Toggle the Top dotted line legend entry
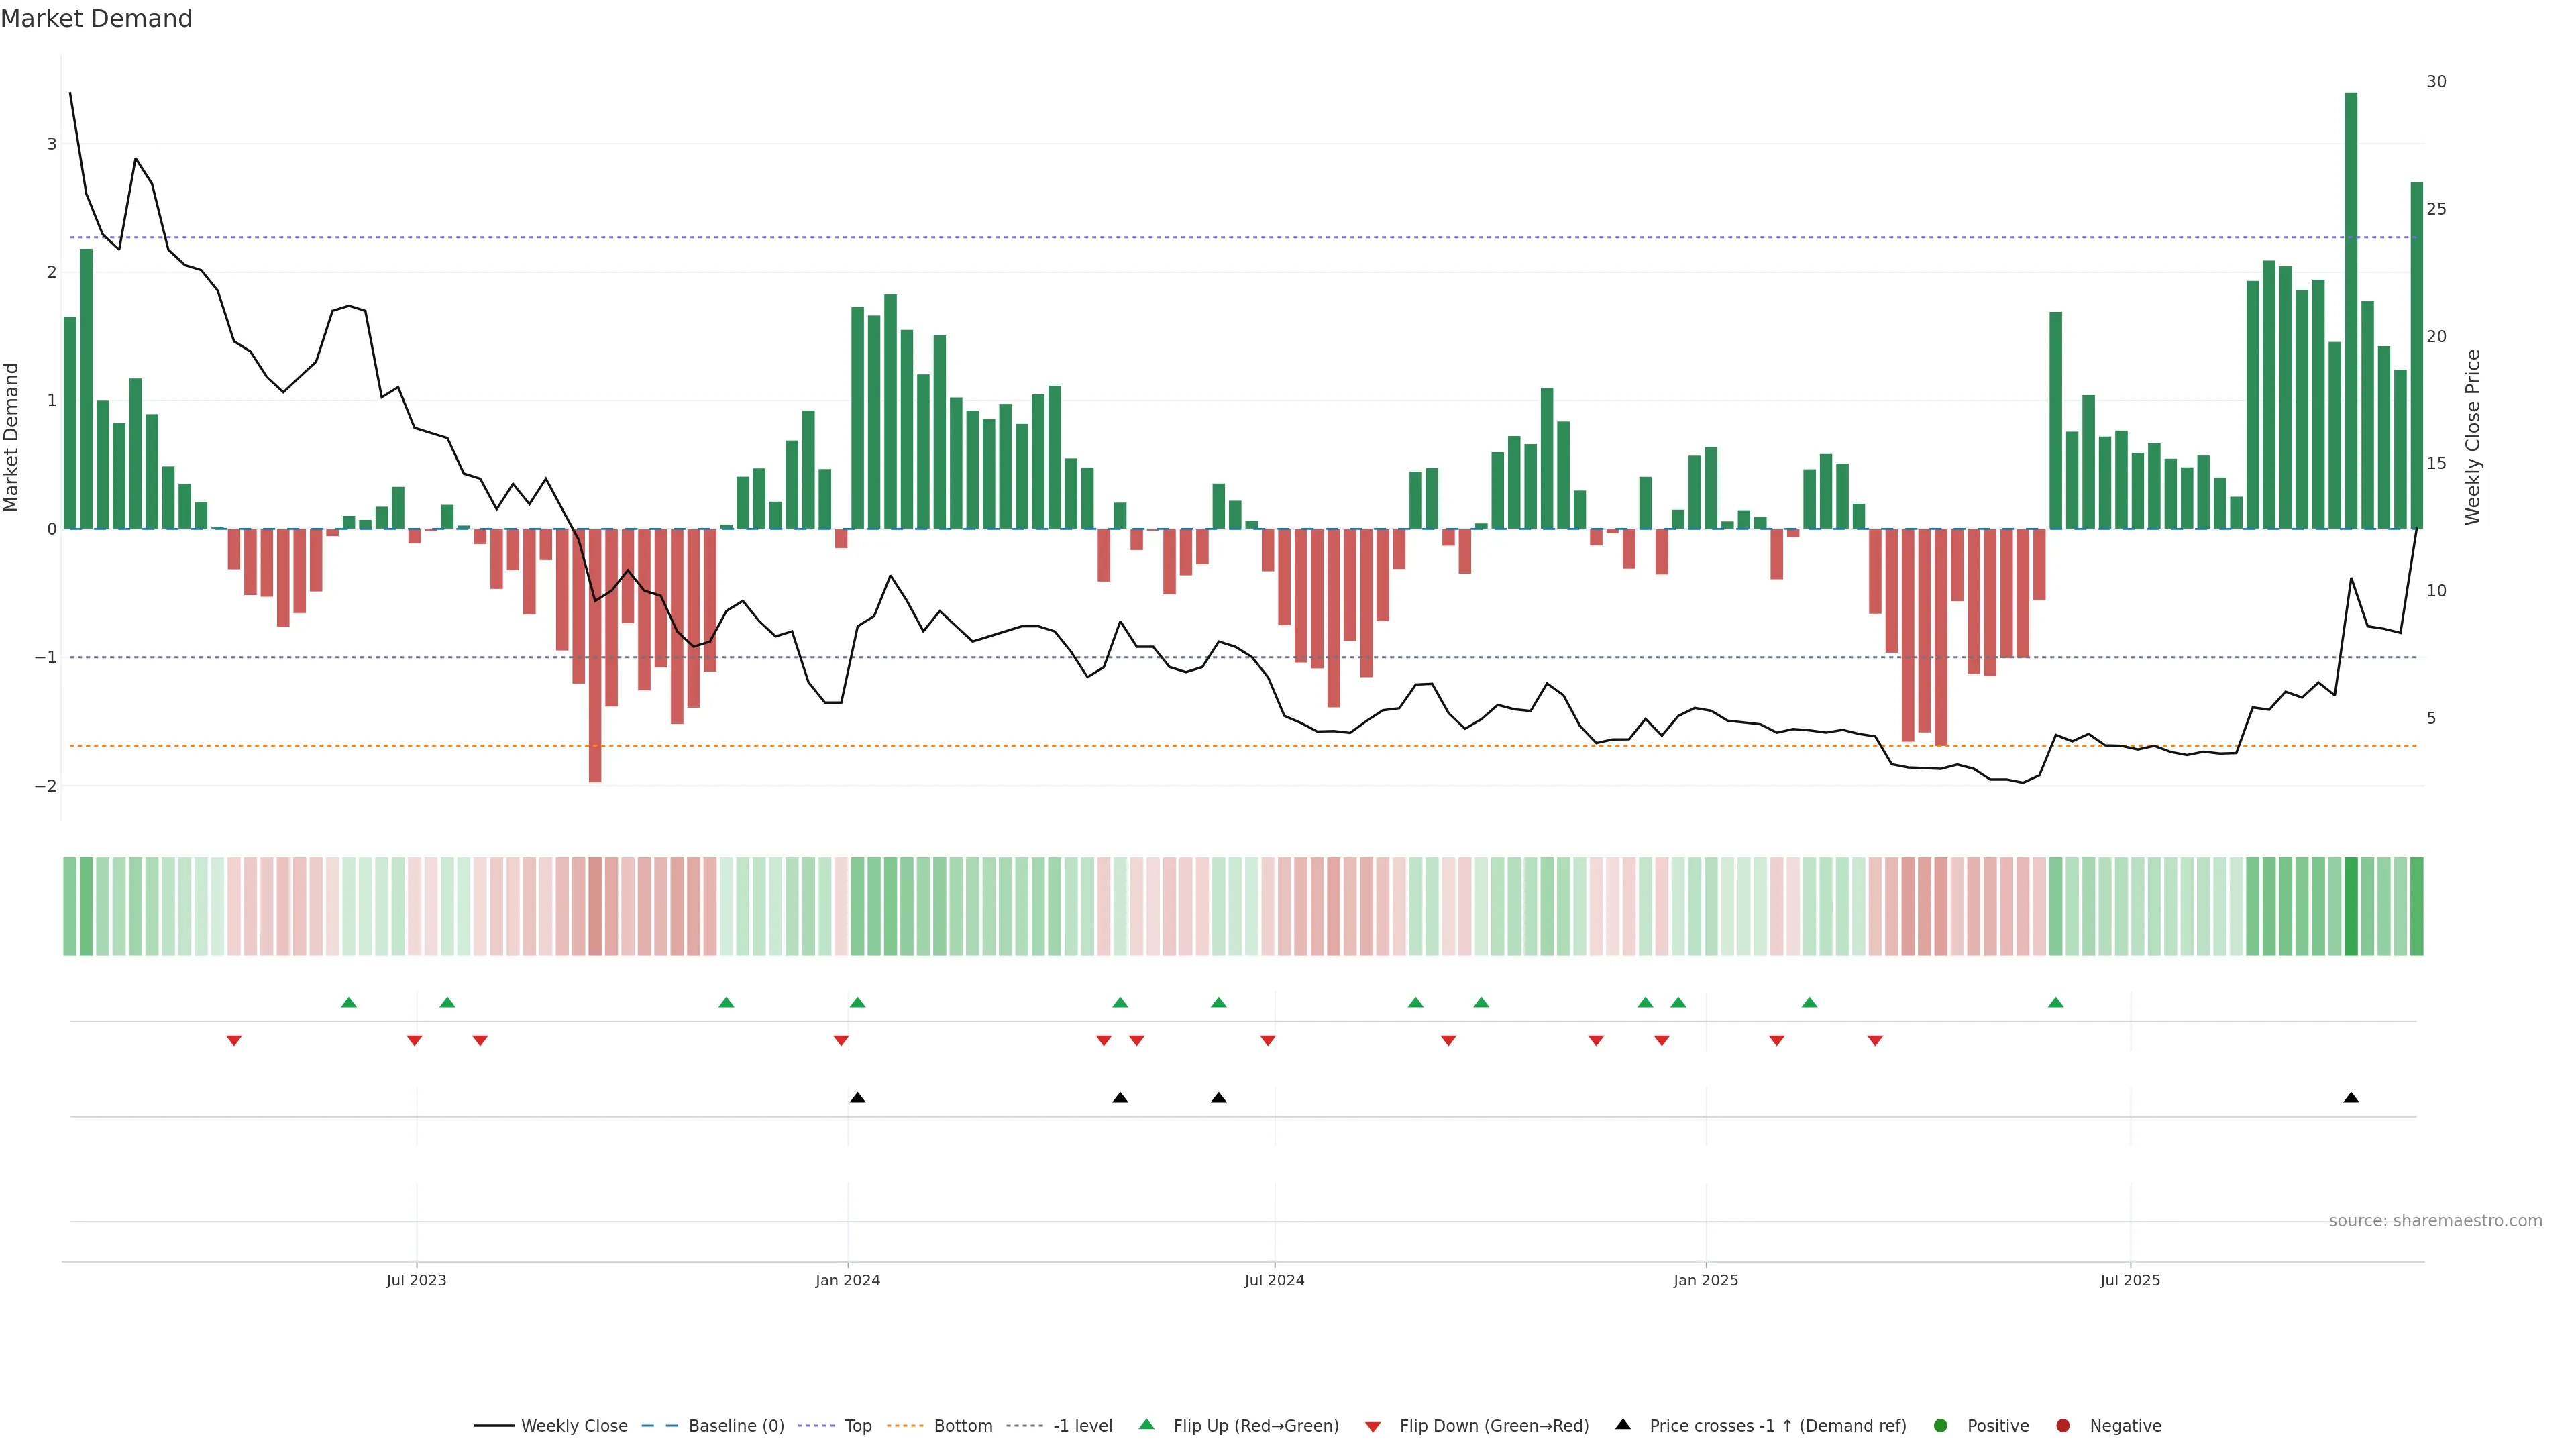The image size is (2576, 1449). [857, 1426]
